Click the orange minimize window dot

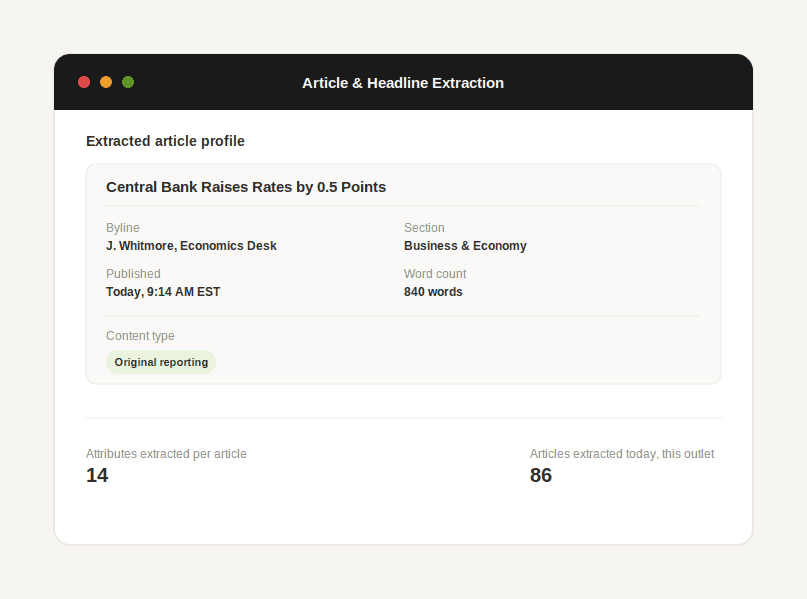point(106,82)
